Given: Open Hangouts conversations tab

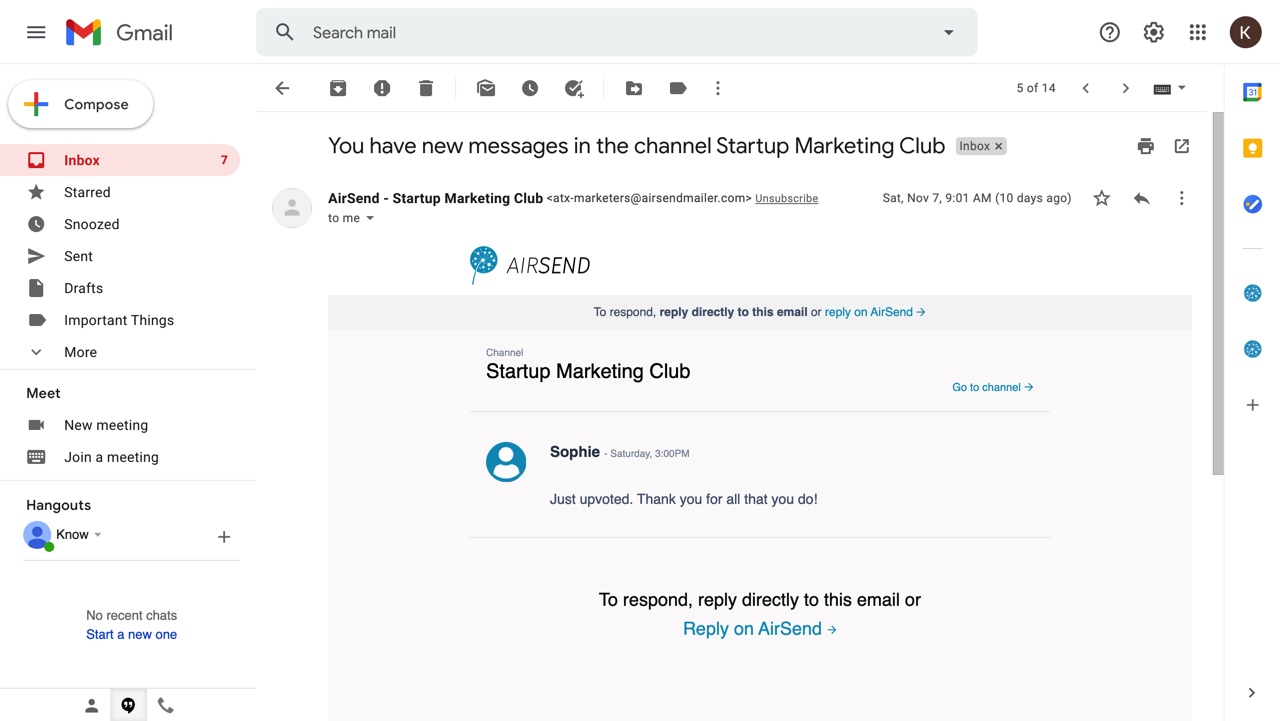Looking at the screenshot, I should (x=128, y=705).
